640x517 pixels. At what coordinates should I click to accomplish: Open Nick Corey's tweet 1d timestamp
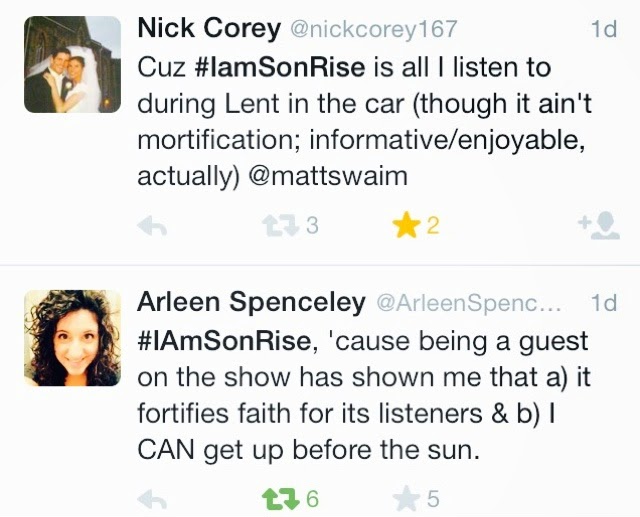pyautogui.click(x=604, y=29)
